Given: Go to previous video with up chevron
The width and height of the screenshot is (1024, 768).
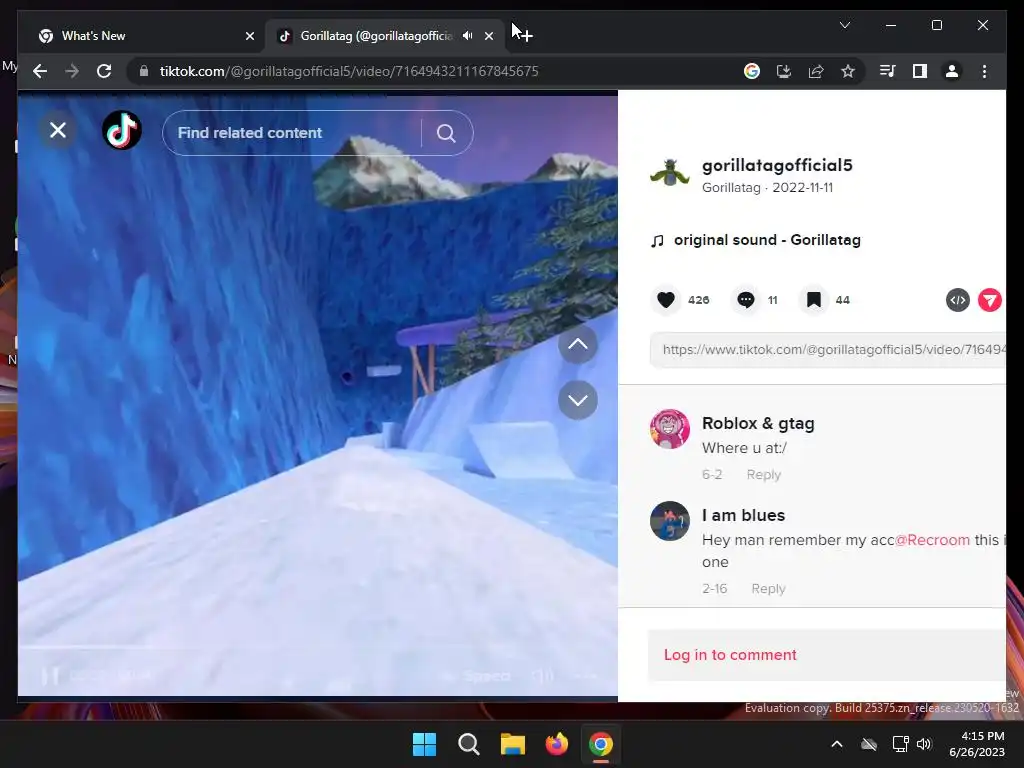Looking at the screenshot, I should [x=578, y=344].
